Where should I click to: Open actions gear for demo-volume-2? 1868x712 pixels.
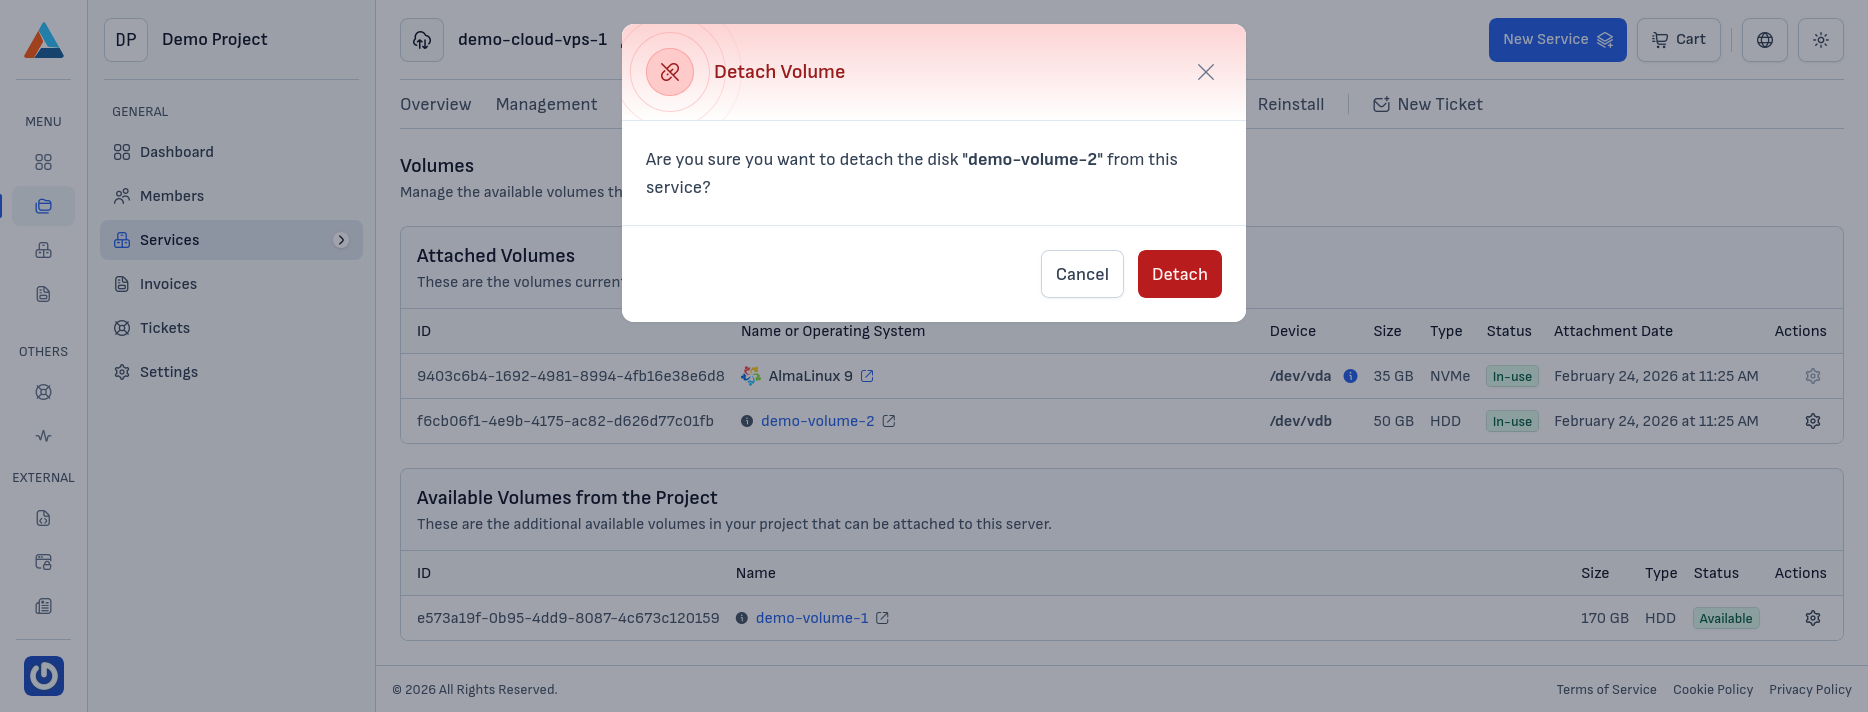[1812, 421]
